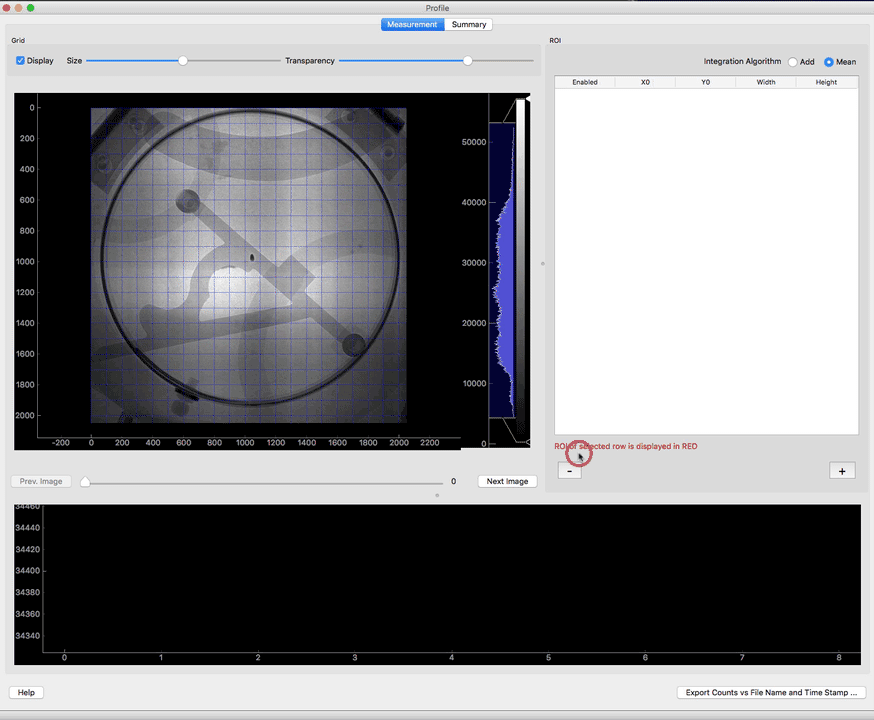This screenshot has height=720, width=874.
Task: Click the grid Size slider handle
Action: pos(183,61)
